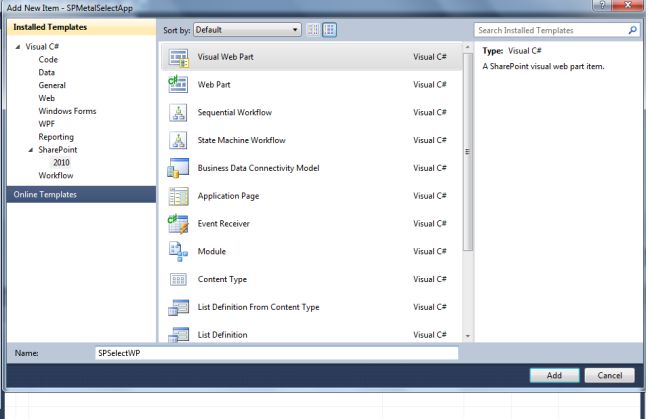Select the Web category
Screen dimensions: 650x419
[46, 98]
